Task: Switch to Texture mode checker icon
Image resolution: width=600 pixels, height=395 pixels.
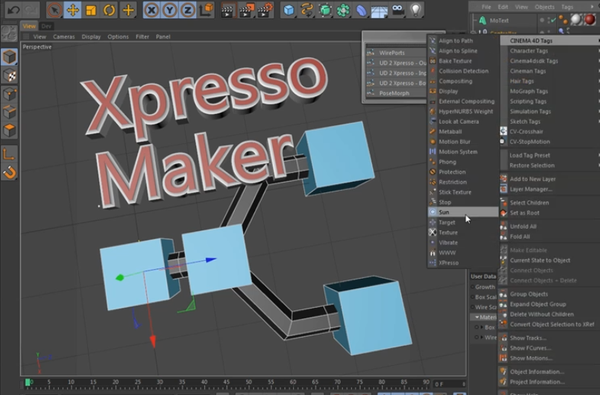Action: [10, 75]
